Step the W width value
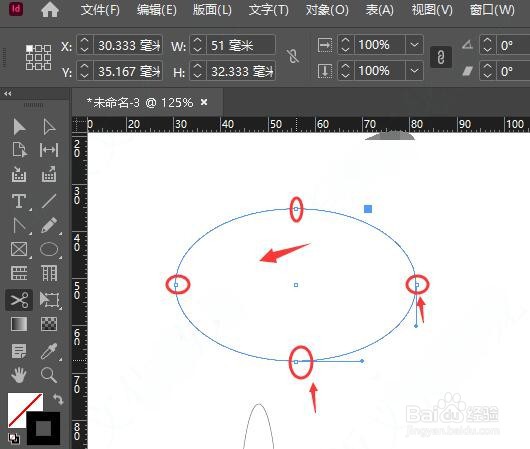 pyautogui.click(x=198, y=45)
